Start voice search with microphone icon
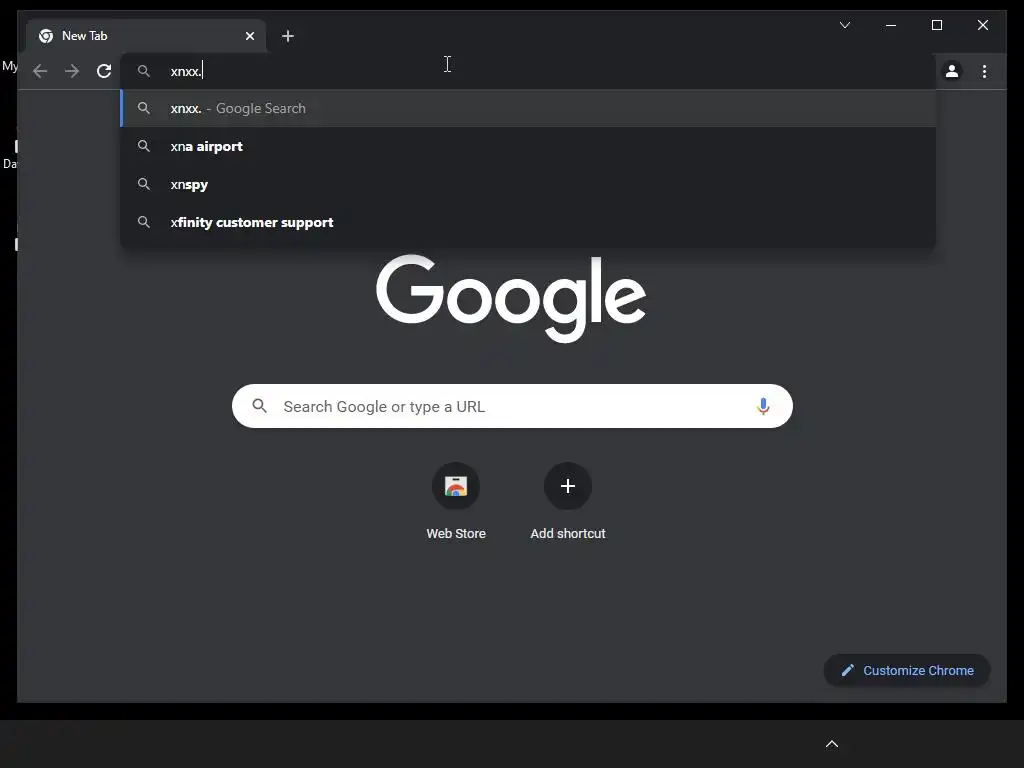 [762, 406]
